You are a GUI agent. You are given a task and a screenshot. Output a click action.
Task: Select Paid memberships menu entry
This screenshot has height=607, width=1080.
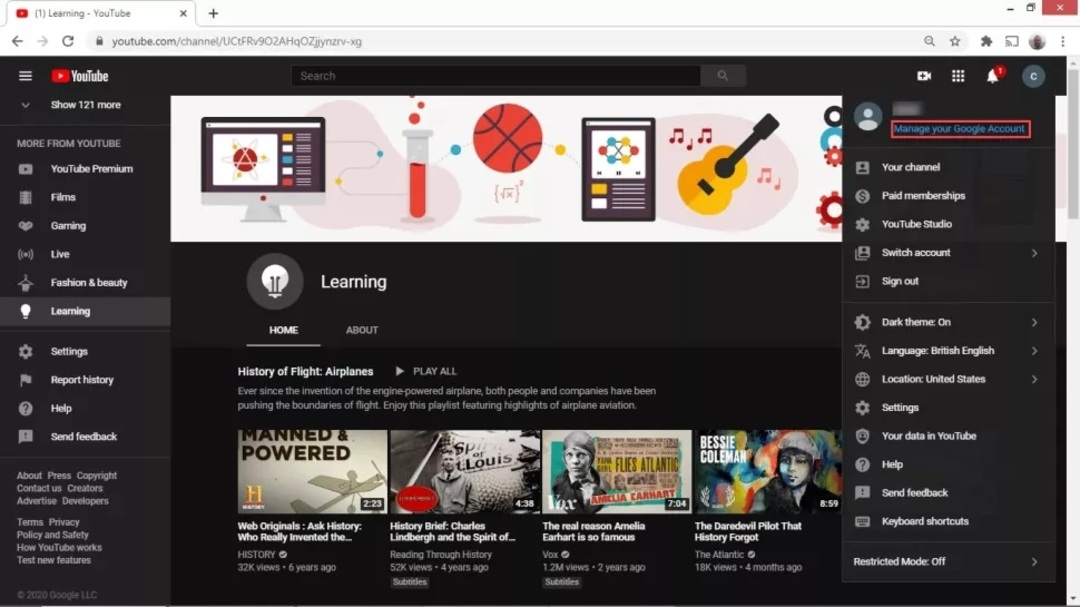click(948, 196)
